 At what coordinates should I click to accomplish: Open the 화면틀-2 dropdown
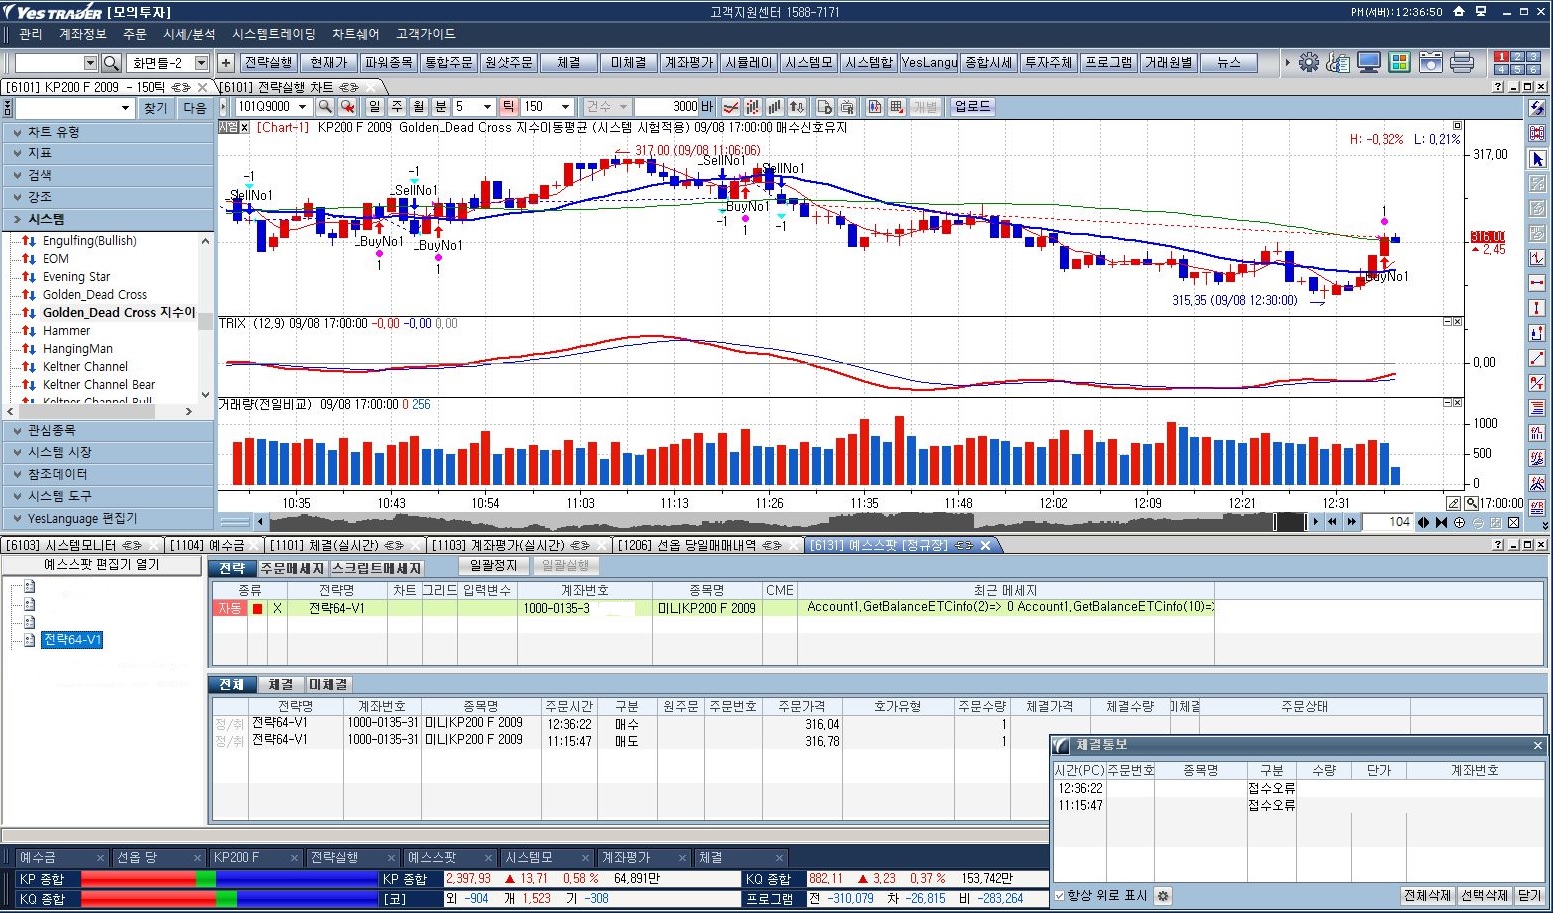[x=201, y=63]
